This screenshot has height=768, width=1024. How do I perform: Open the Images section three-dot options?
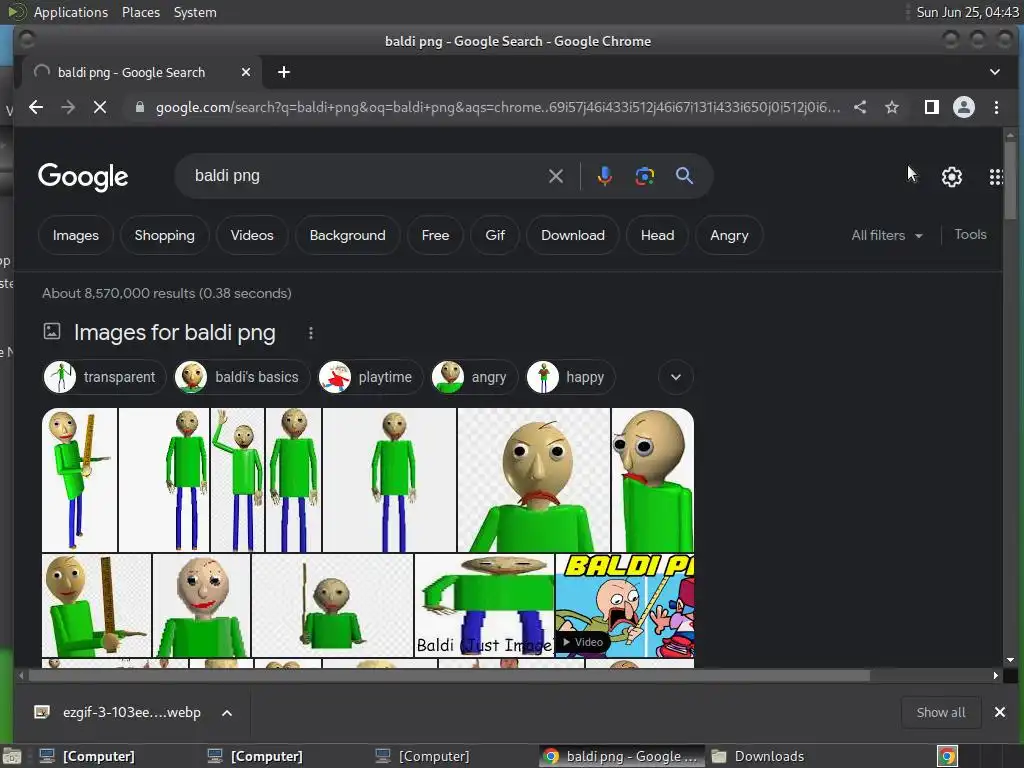pyautogui.click(x=311, y=333)
